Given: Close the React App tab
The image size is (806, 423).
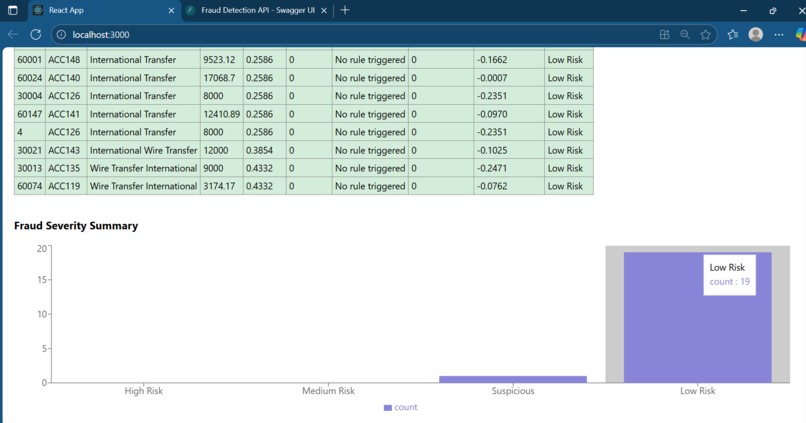Looking at the screenshot, I should (x=171, y=10).
